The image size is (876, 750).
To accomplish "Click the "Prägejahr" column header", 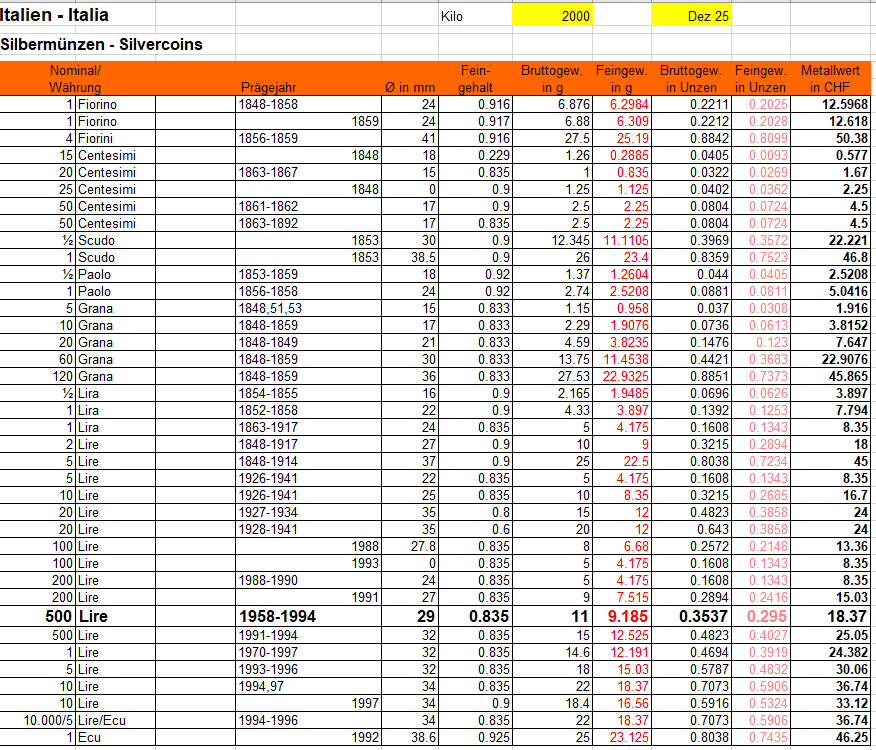I will click(268, 87).
